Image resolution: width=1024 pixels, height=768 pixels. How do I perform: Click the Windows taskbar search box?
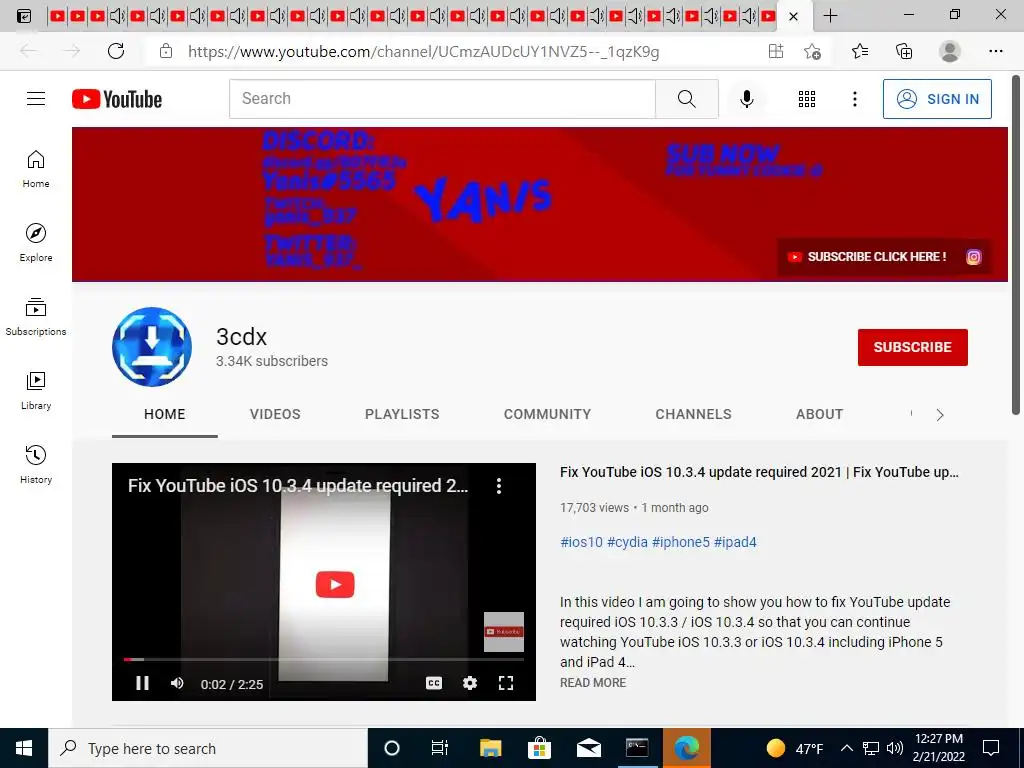208,748
